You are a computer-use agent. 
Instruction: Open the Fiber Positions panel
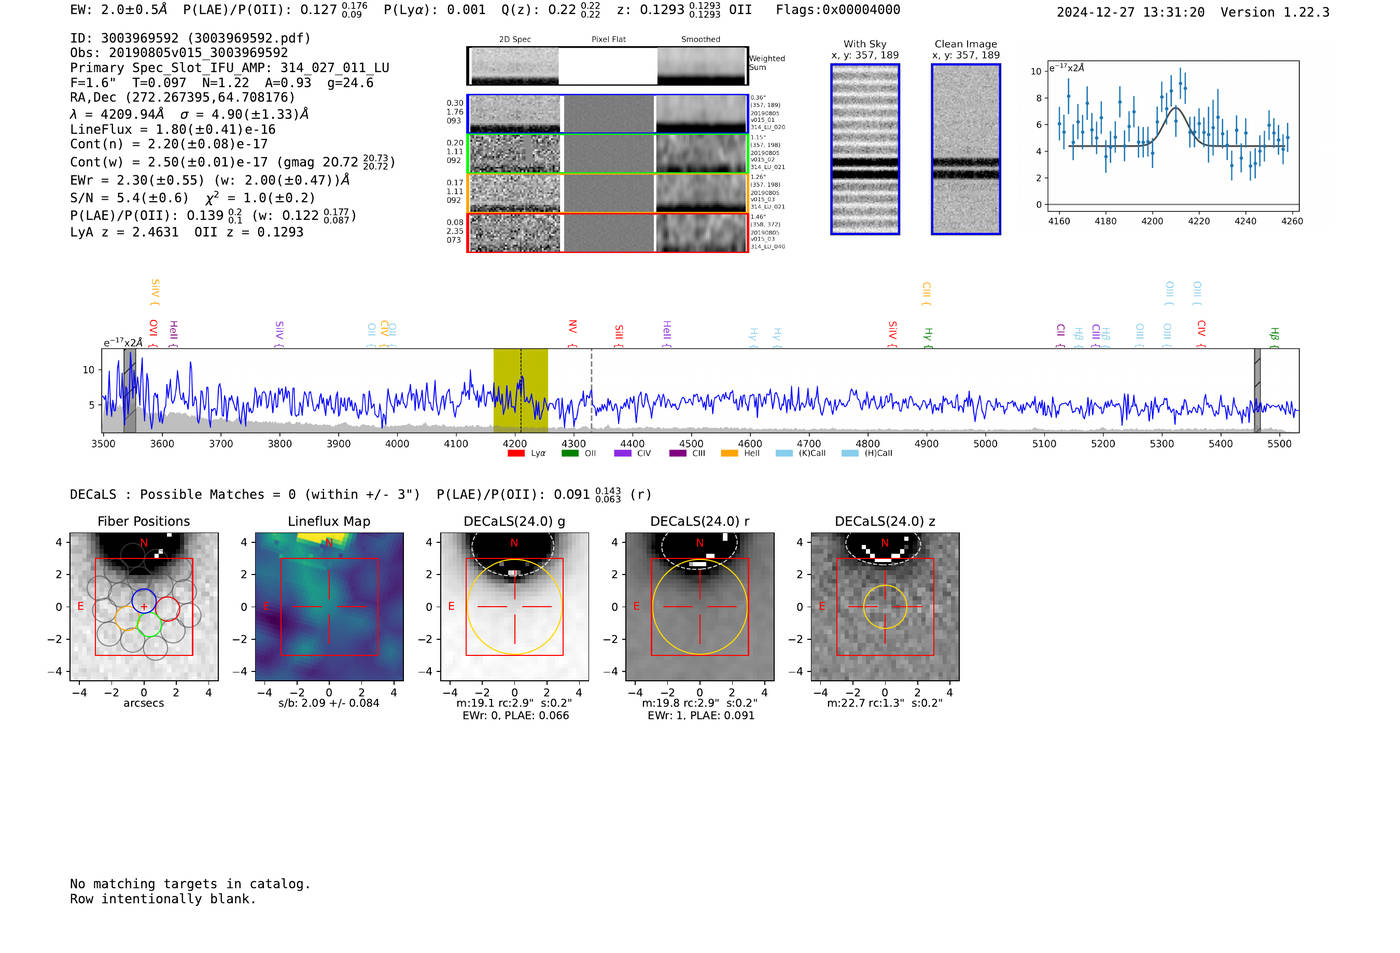coord(144,607)
